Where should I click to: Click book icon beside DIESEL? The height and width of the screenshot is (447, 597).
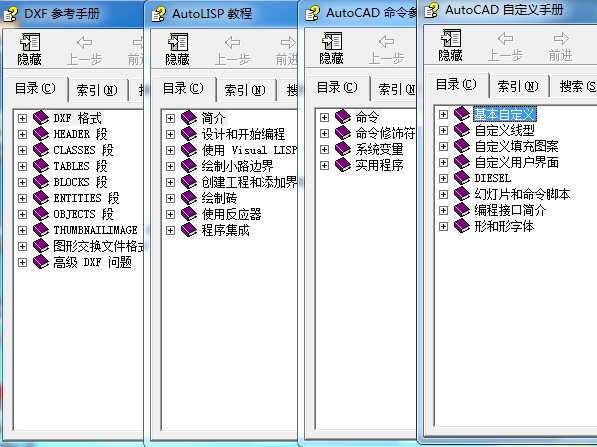(462, 177)
